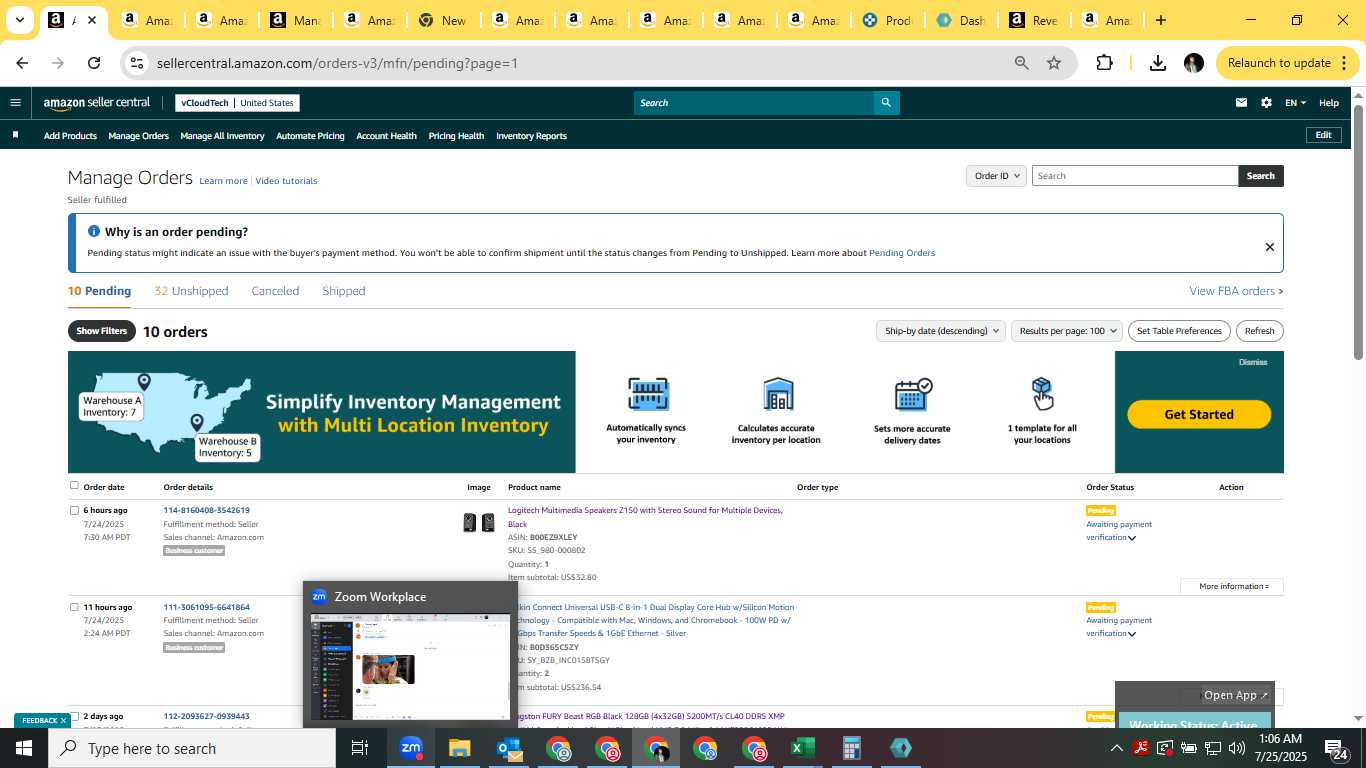1366x768 pixels.
Task: View site information icon in address bar
Action: tap(138, 63)
